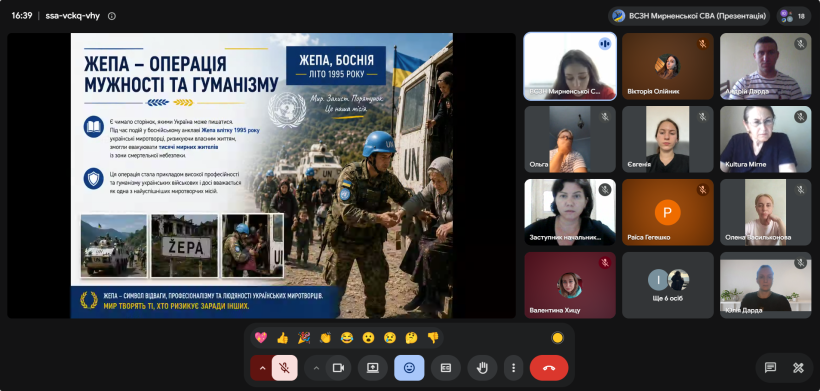Show all 18 participants
The width and height of the screenshot is (820, 391).
point(794,16)
